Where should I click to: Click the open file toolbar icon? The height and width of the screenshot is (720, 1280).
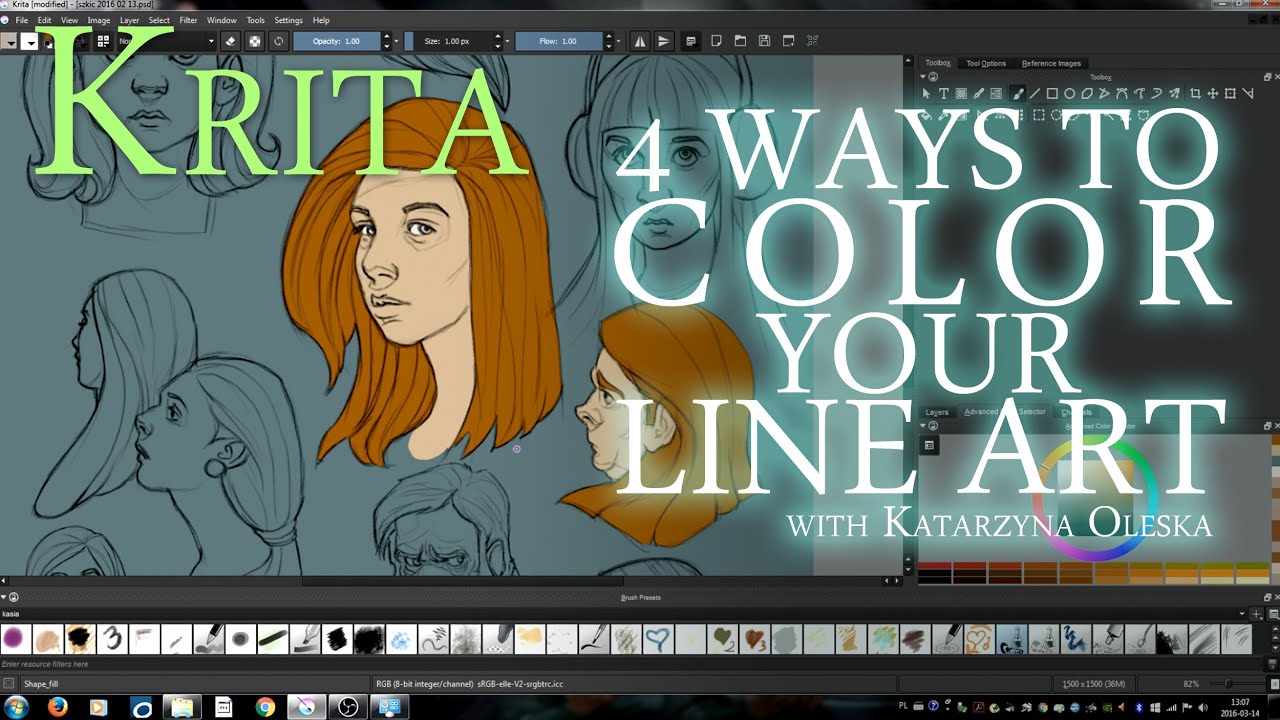(740, 41)
